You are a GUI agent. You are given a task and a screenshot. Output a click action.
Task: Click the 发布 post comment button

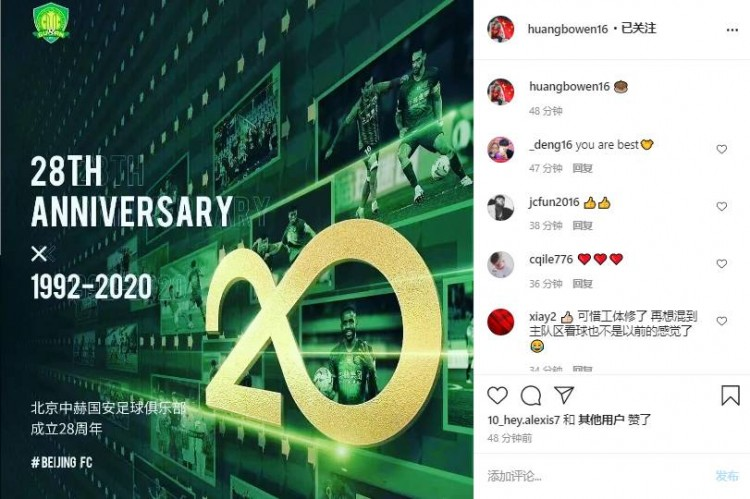click(727, 476)
